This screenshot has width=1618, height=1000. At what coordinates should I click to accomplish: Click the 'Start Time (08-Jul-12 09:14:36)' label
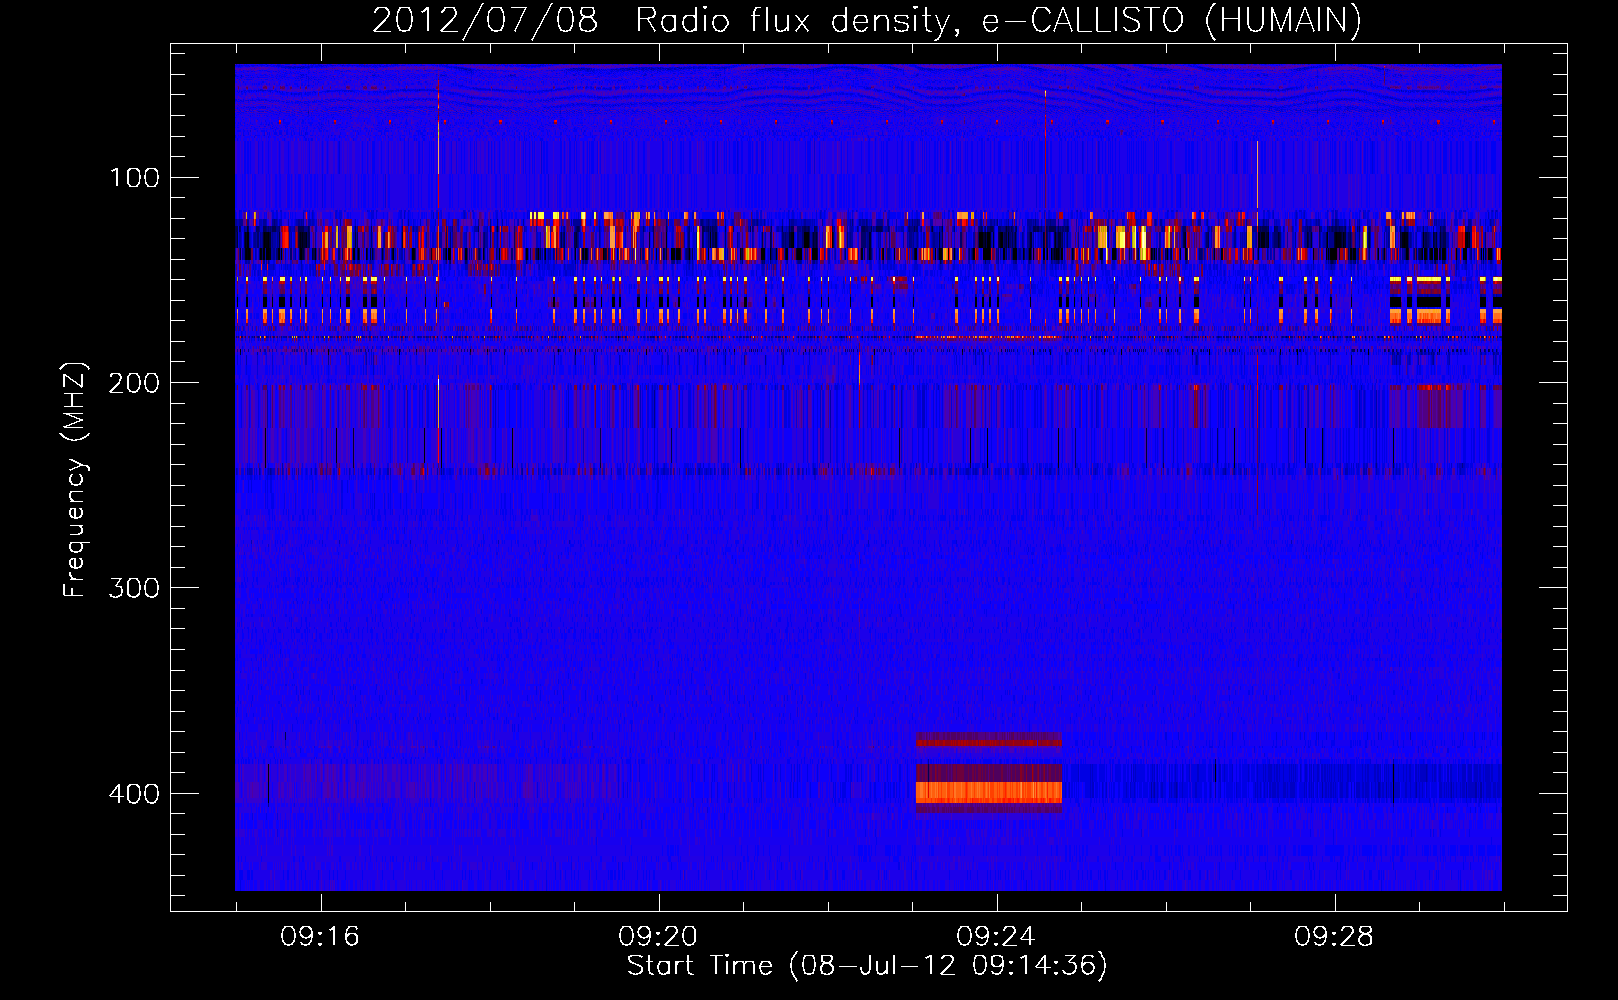click(867, 965)
